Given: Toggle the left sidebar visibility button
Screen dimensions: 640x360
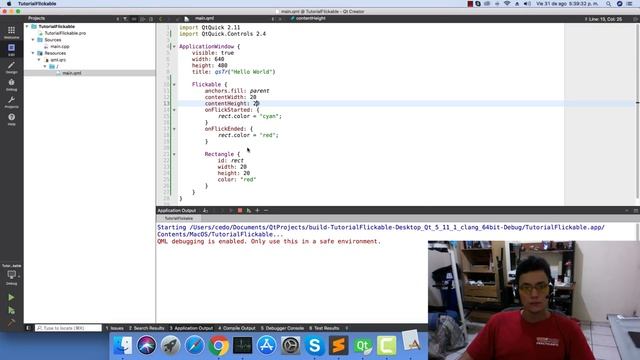Looking at the screenshot, I should click(28, 328).
